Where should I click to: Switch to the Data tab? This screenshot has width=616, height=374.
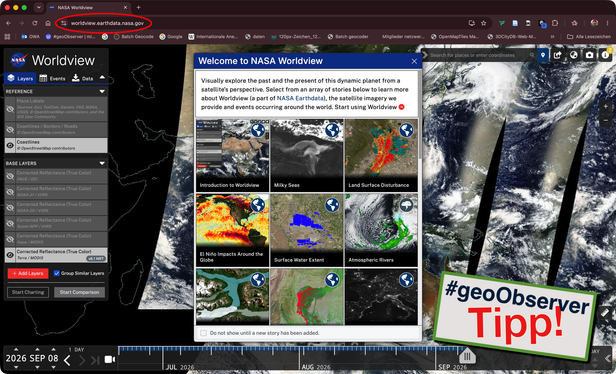coord(82,79)
